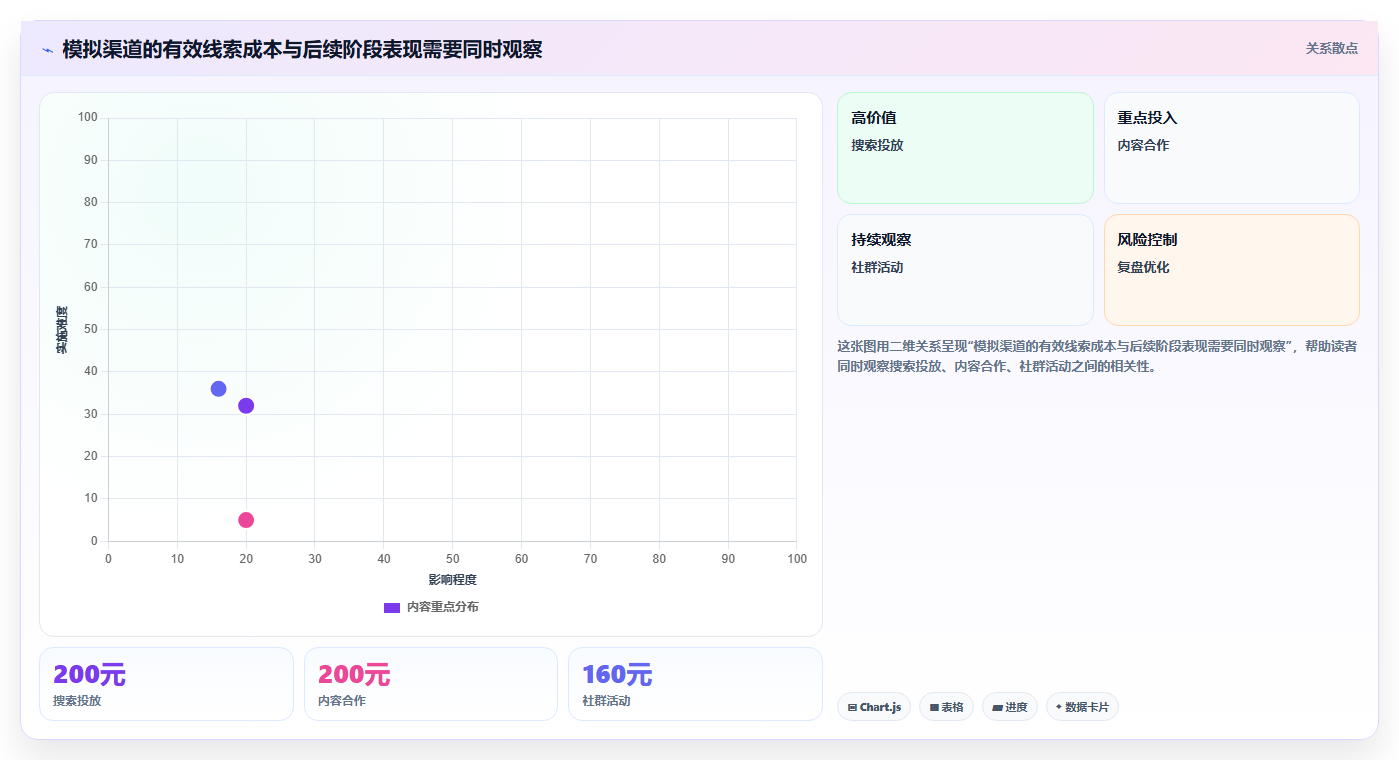Click the 实施难度 y-axis label
The width and height of the screenshot is (1399, 760).
pyautogui.click(x=62, y=330)
